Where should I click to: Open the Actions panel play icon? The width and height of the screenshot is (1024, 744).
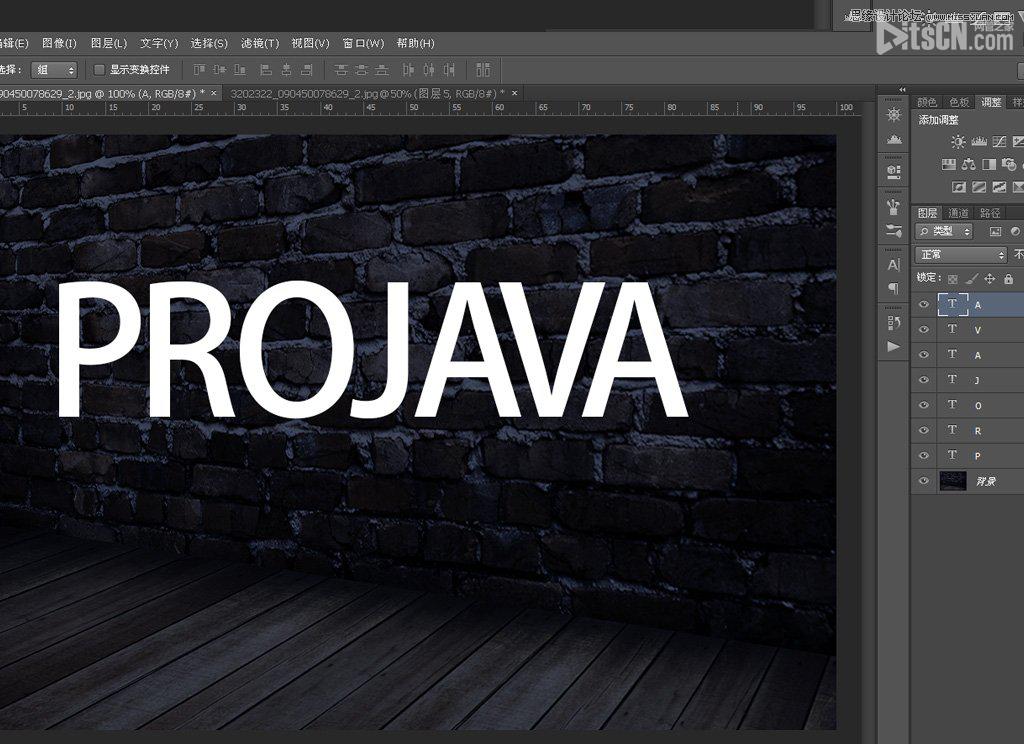(x=894, y=346)
